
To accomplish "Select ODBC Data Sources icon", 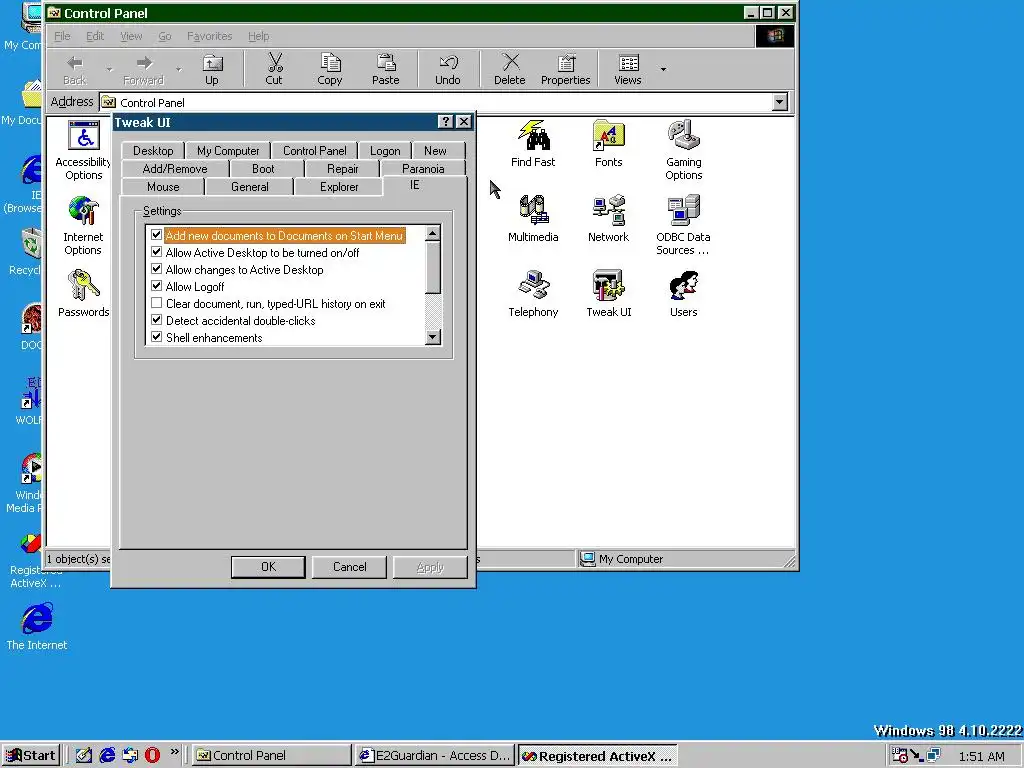I will click(683, 225).
